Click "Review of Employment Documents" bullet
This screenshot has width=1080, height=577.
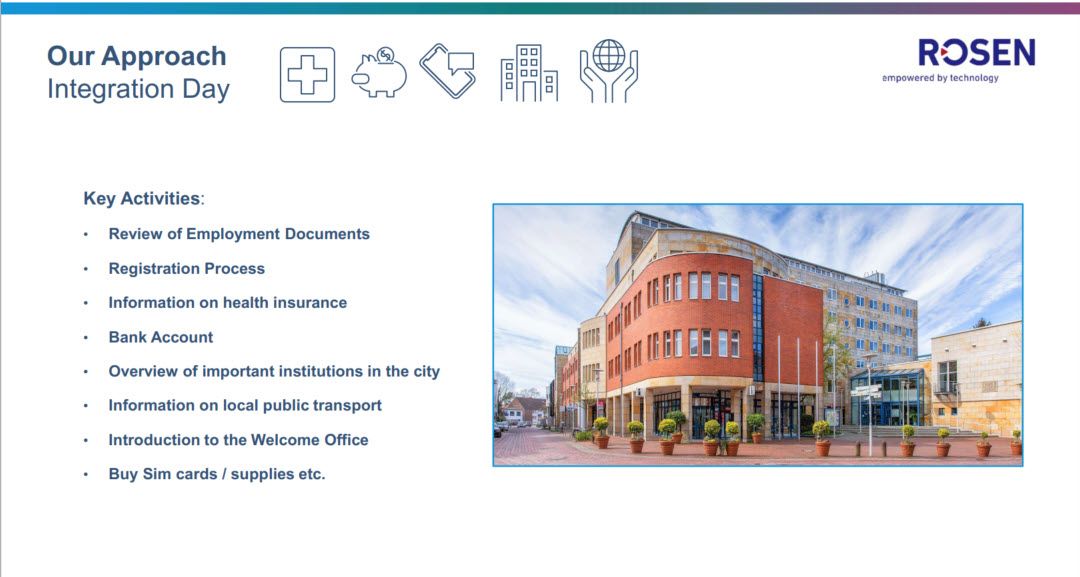(239, 233)
